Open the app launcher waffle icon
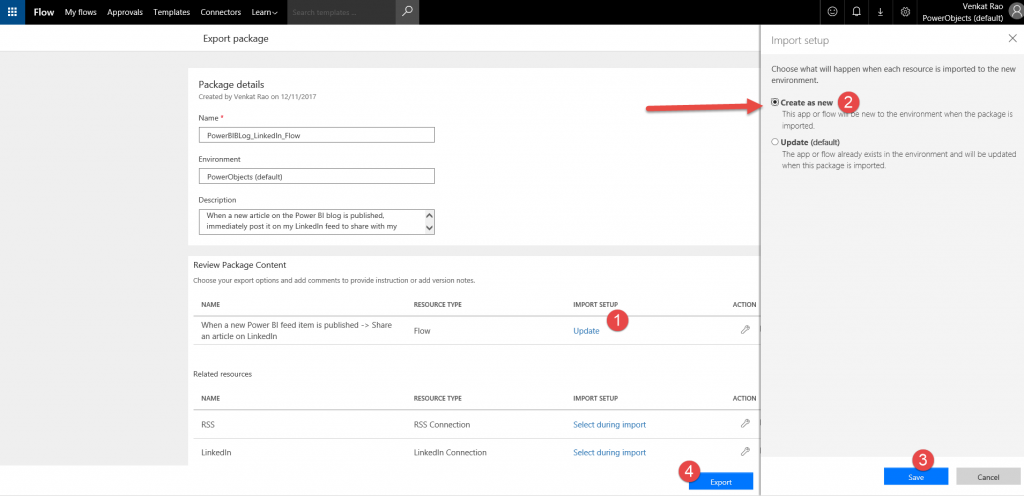 pyautogui.click(x=12, y=12)
